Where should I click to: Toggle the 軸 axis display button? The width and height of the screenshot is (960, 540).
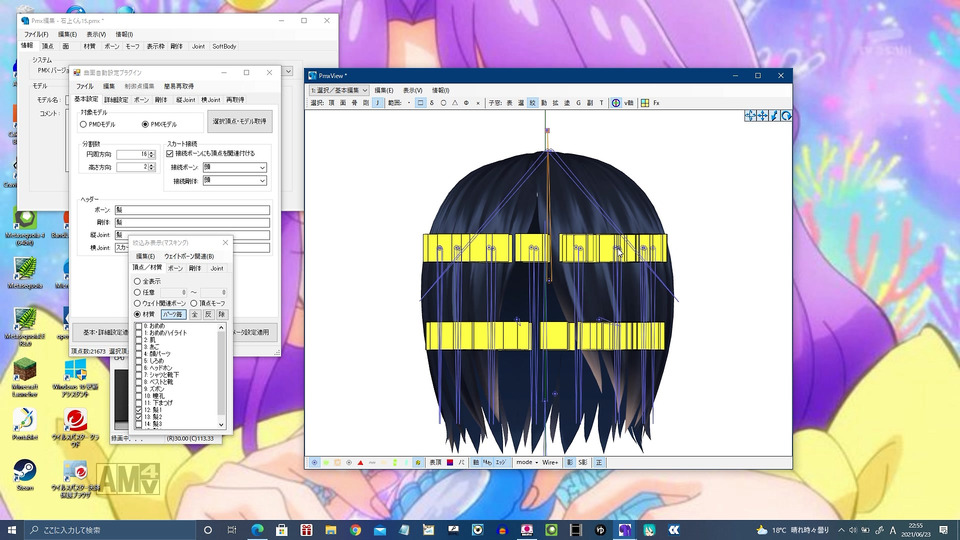pyautogui.click(x=476, y=462)
